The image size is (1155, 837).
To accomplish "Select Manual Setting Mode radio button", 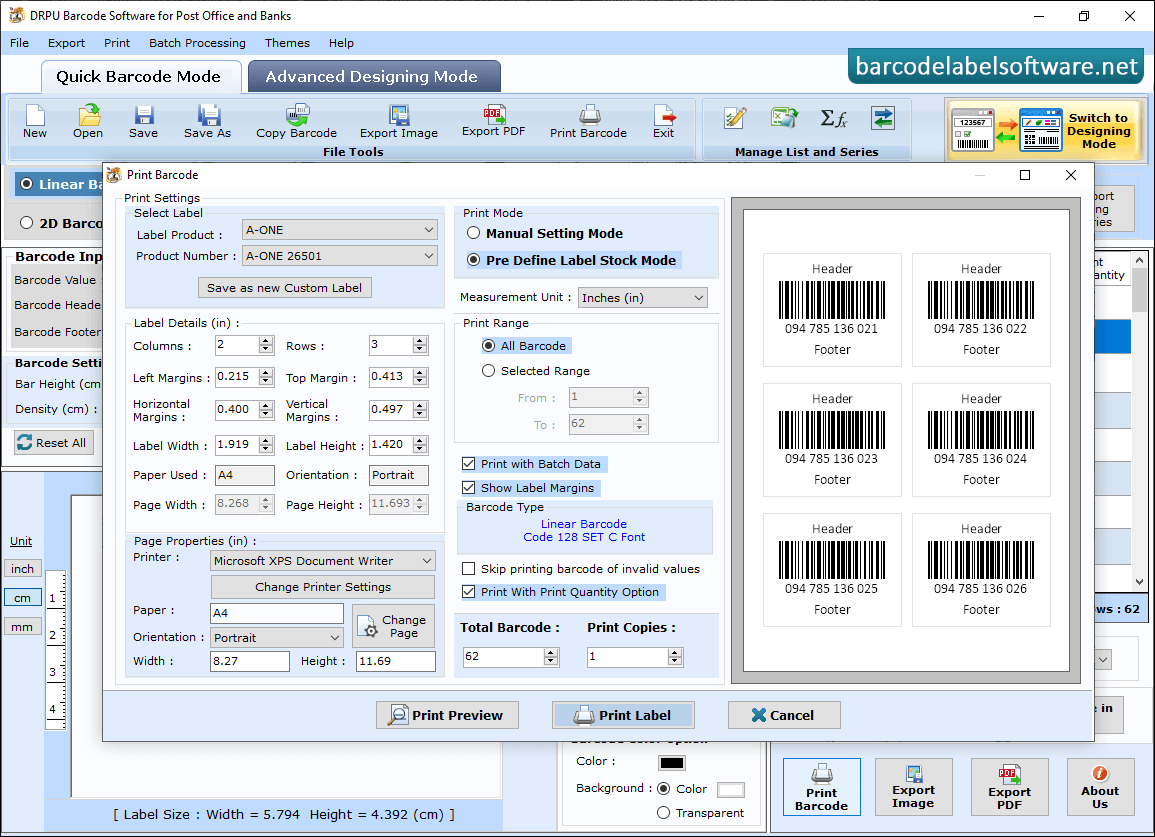I will (x=474, y=233).
